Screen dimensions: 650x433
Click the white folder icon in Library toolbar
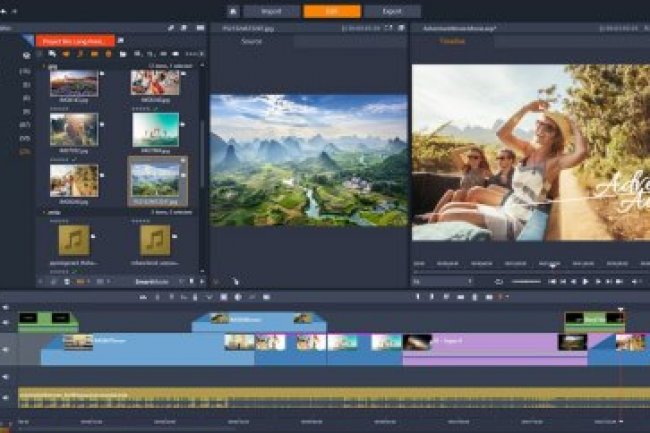pos(123,54)
